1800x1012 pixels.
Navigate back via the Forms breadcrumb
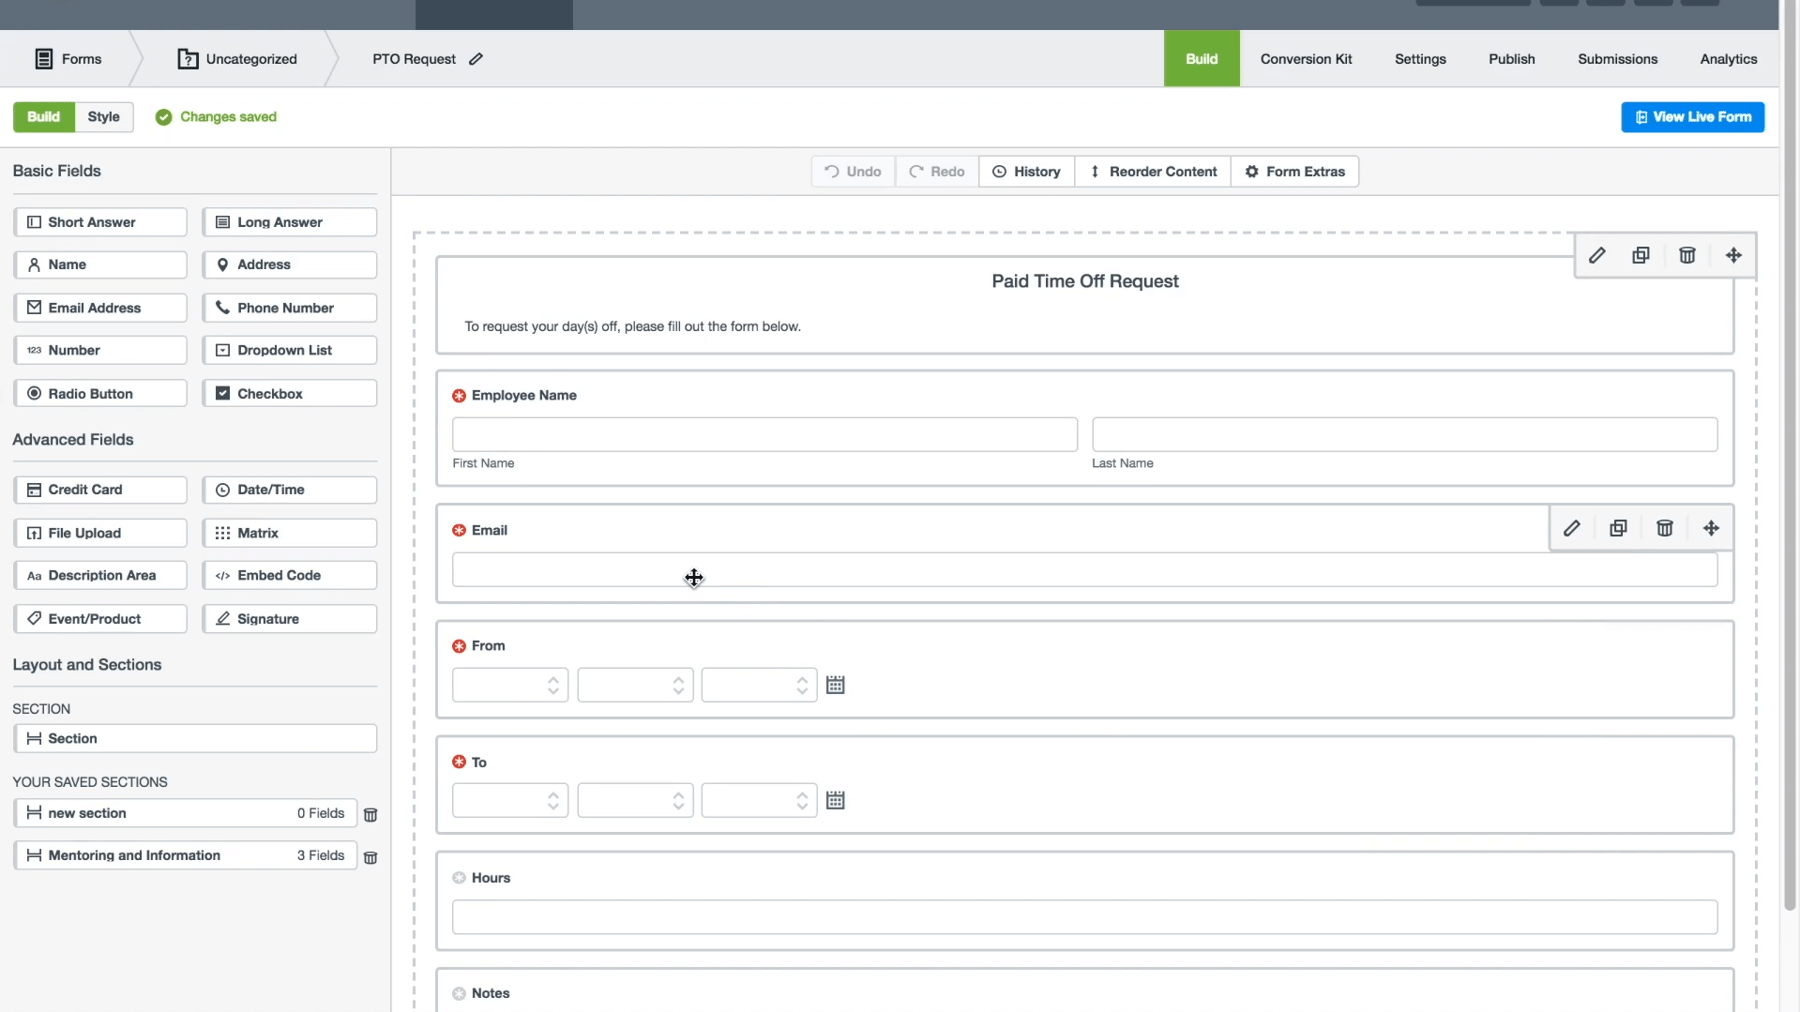click(67, 58)
